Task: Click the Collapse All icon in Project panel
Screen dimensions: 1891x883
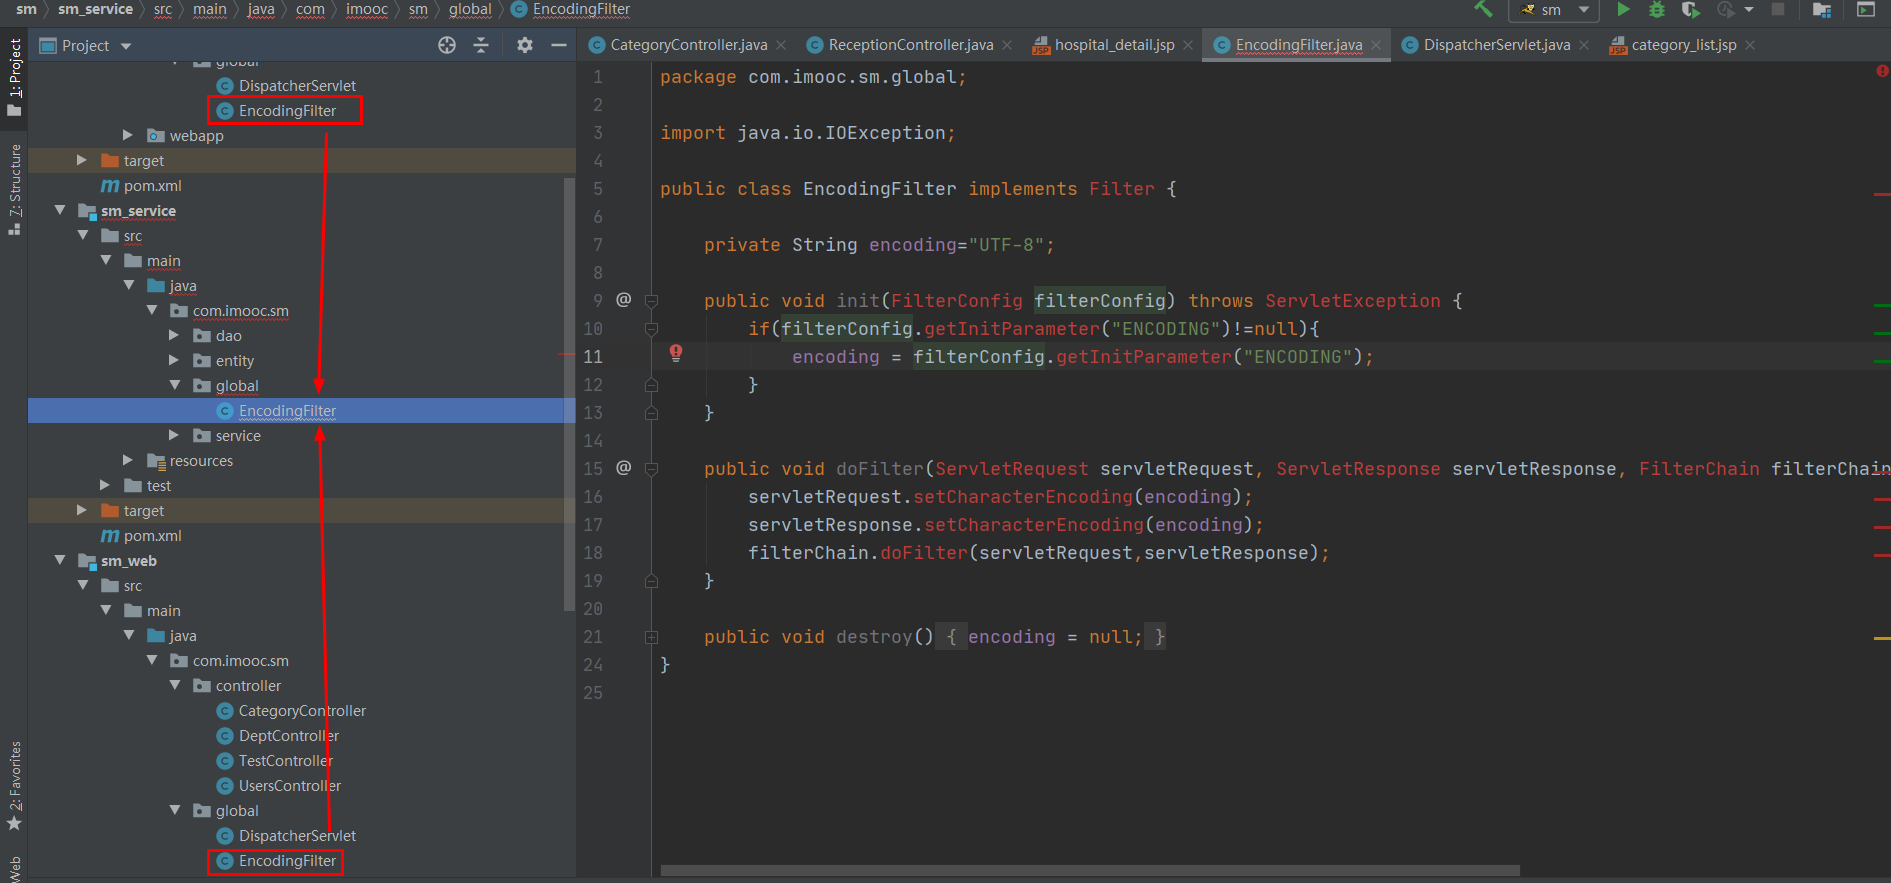Action: (481, 45)
